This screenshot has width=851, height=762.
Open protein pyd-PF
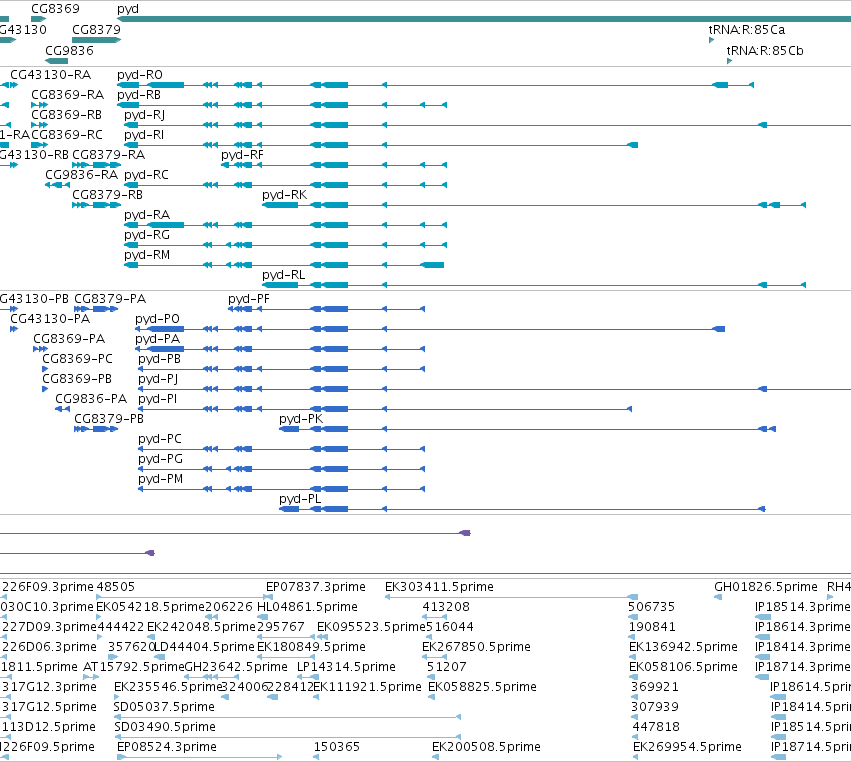[x=327, y=309]
